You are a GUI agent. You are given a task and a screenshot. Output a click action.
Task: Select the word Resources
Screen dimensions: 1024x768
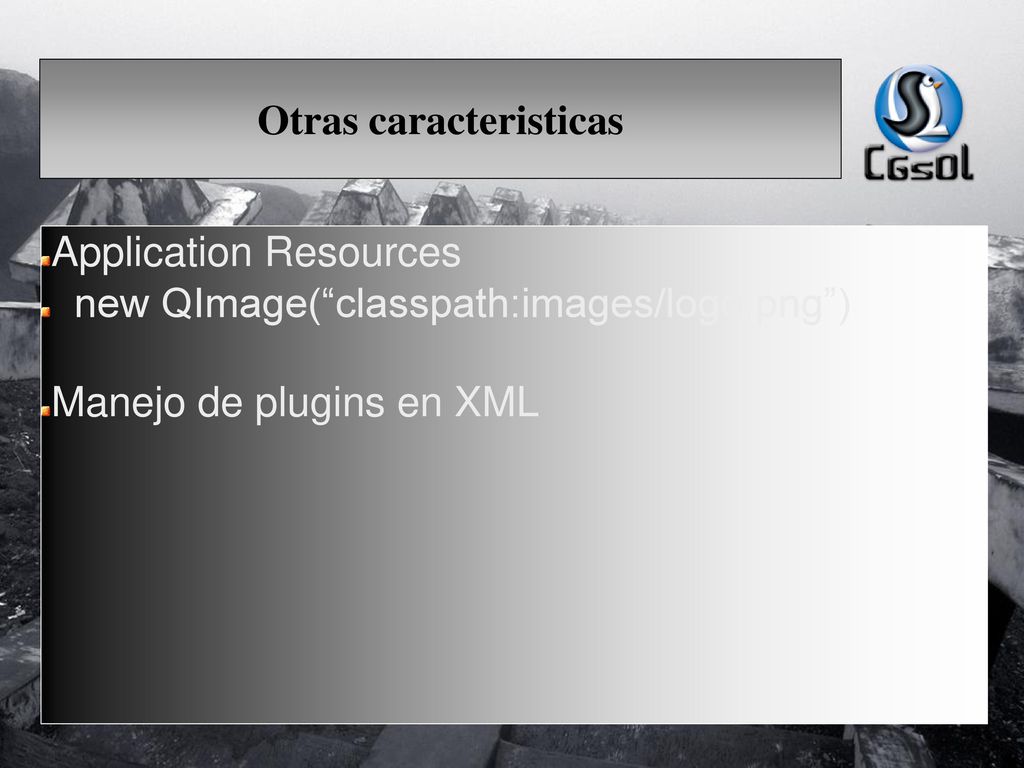click(x=363, y=253)
